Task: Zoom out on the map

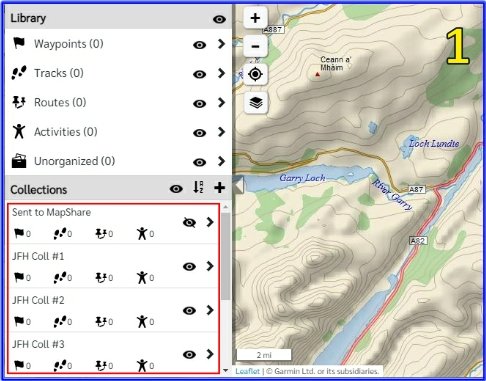Action: tap(255, 46)
